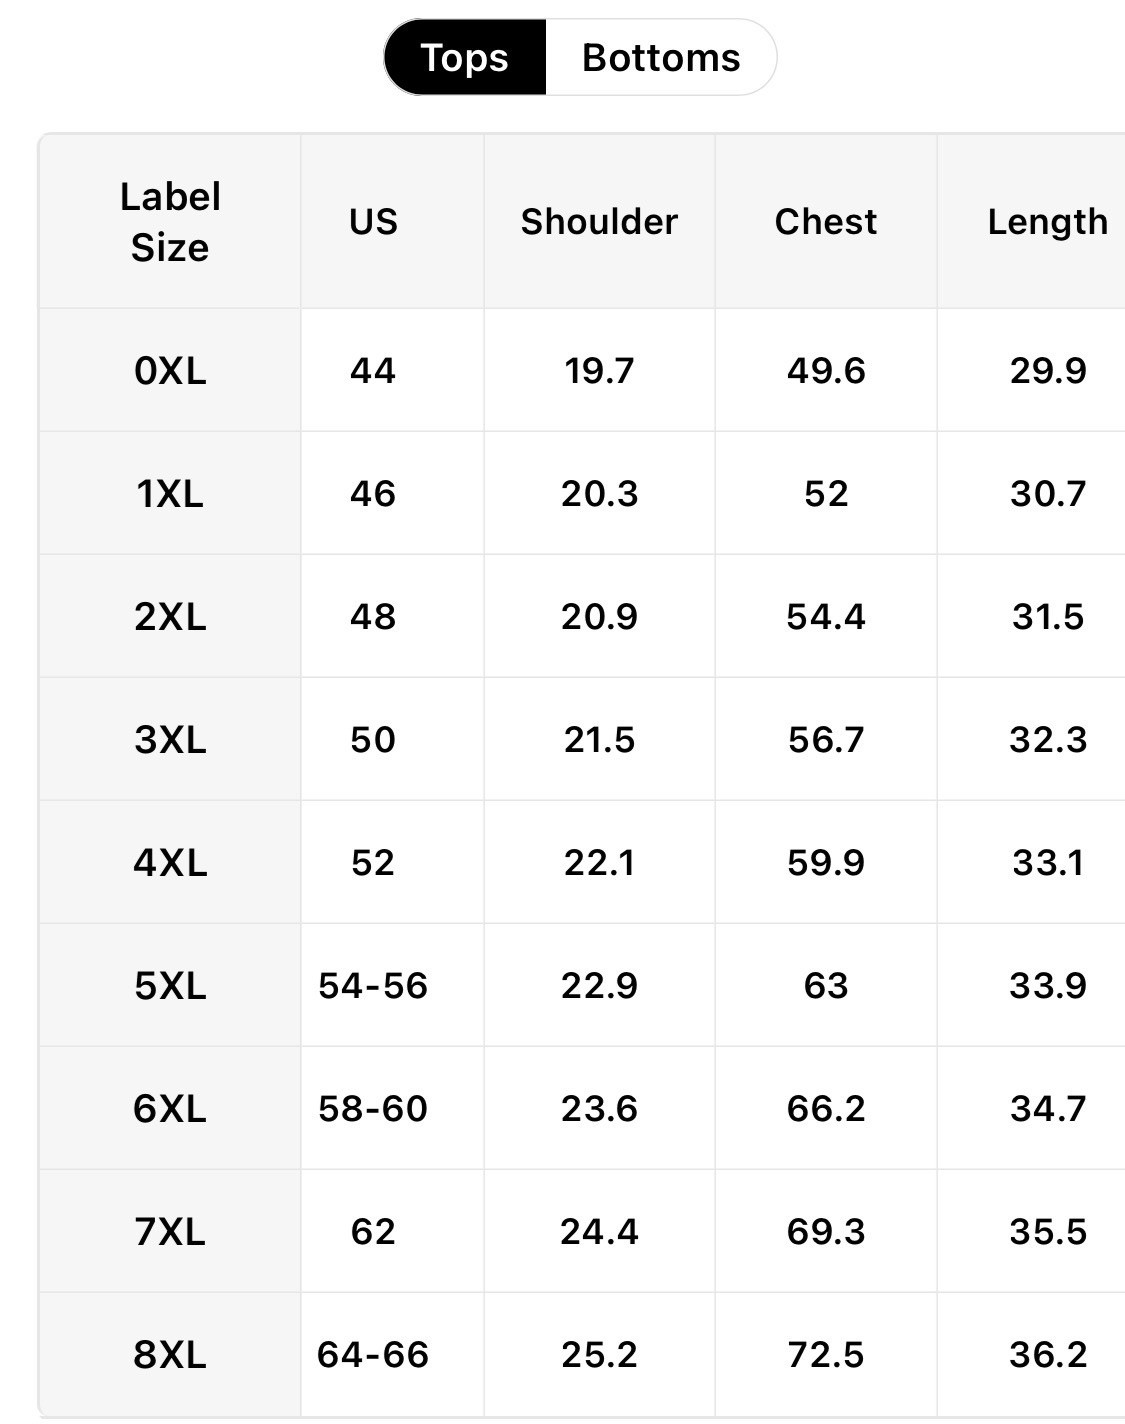Viewport: 1125px width, 1424px height.
Task: Select the 0XL label size row
Action: pos(170,371)
